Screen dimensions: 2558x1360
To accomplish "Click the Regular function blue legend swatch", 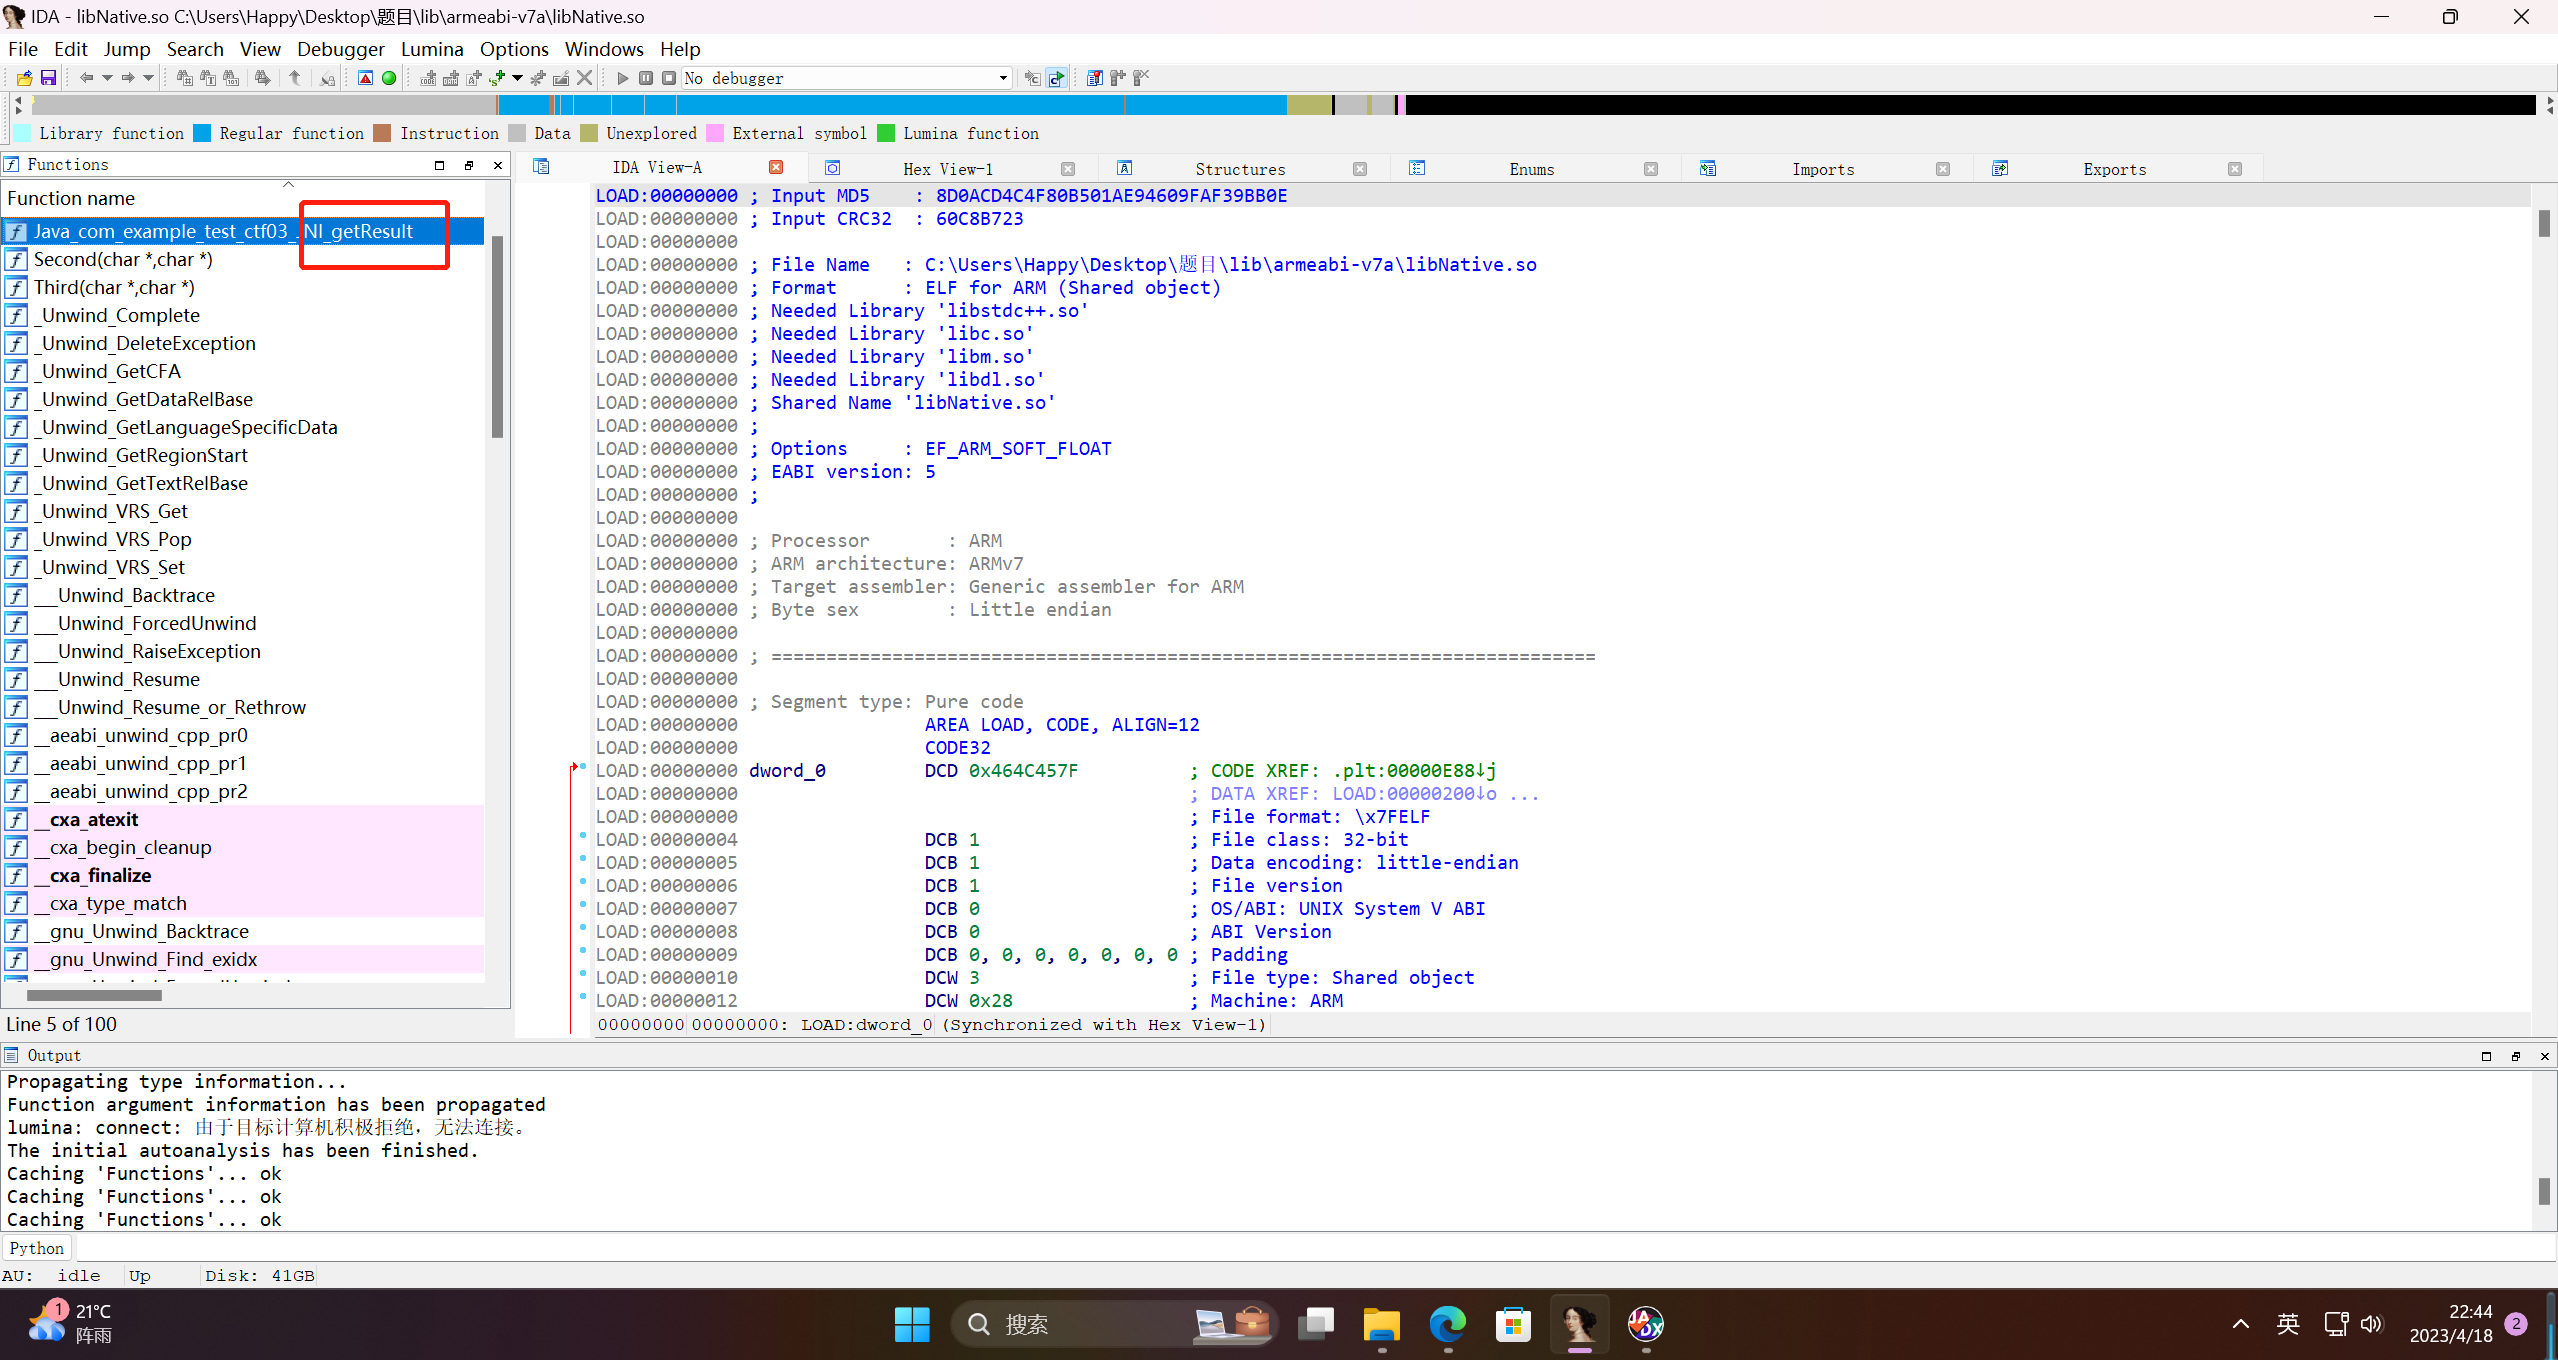I will tap(202, 133).
